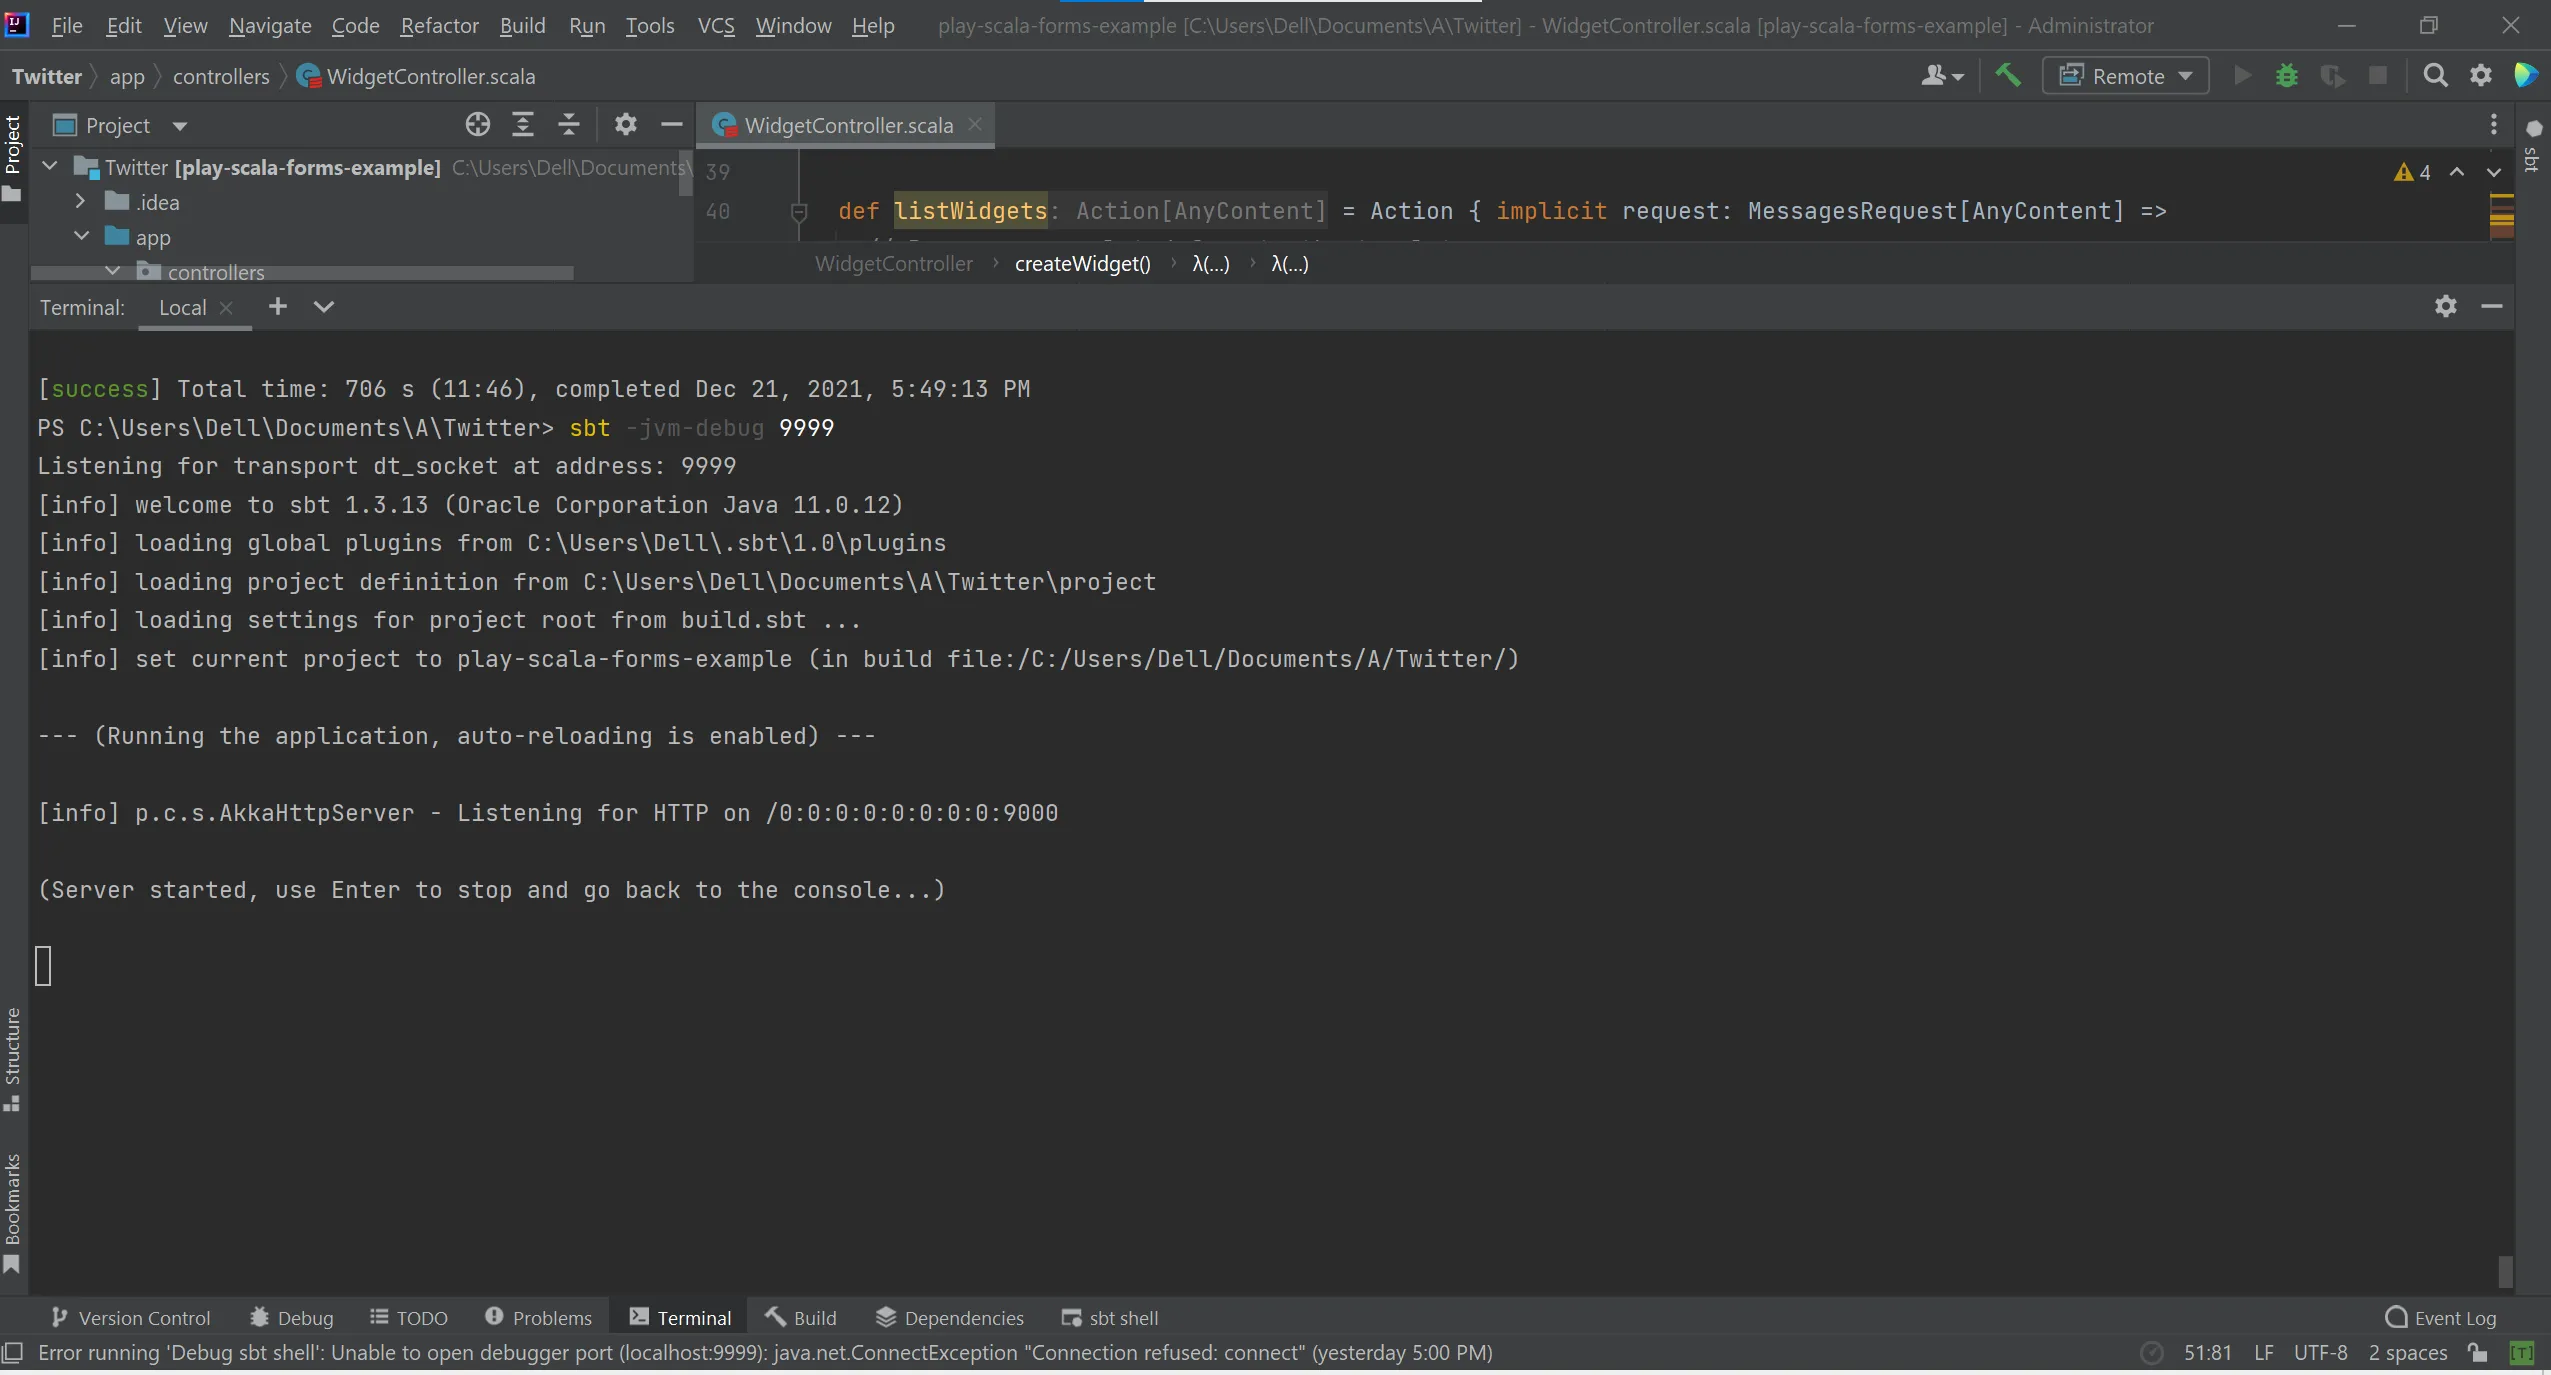2551x1375 pixels.
Task: Toggle the sbt shell tool window
Action: click(1110, 1318)
